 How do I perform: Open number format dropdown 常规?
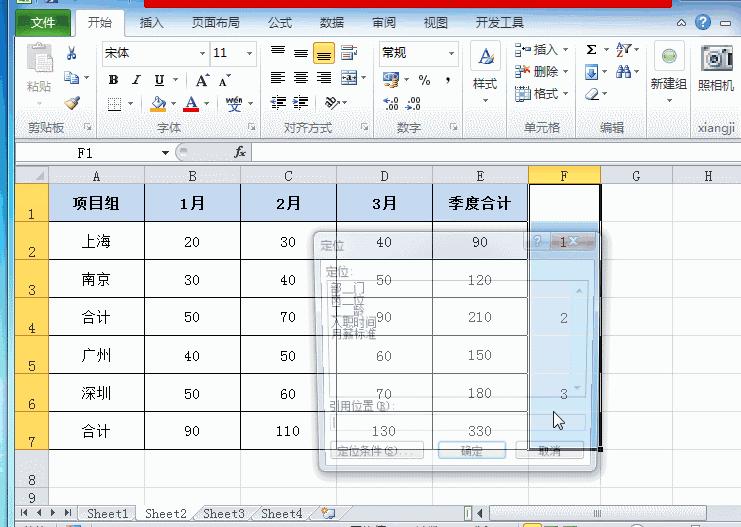pyautogui.click(x=451, y=53)
